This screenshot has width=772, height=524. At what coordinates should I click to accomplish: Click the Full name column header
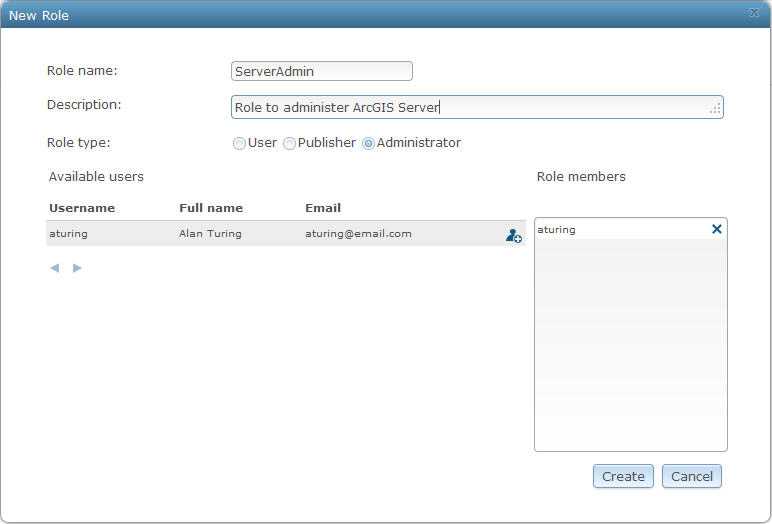click(211, 208)
